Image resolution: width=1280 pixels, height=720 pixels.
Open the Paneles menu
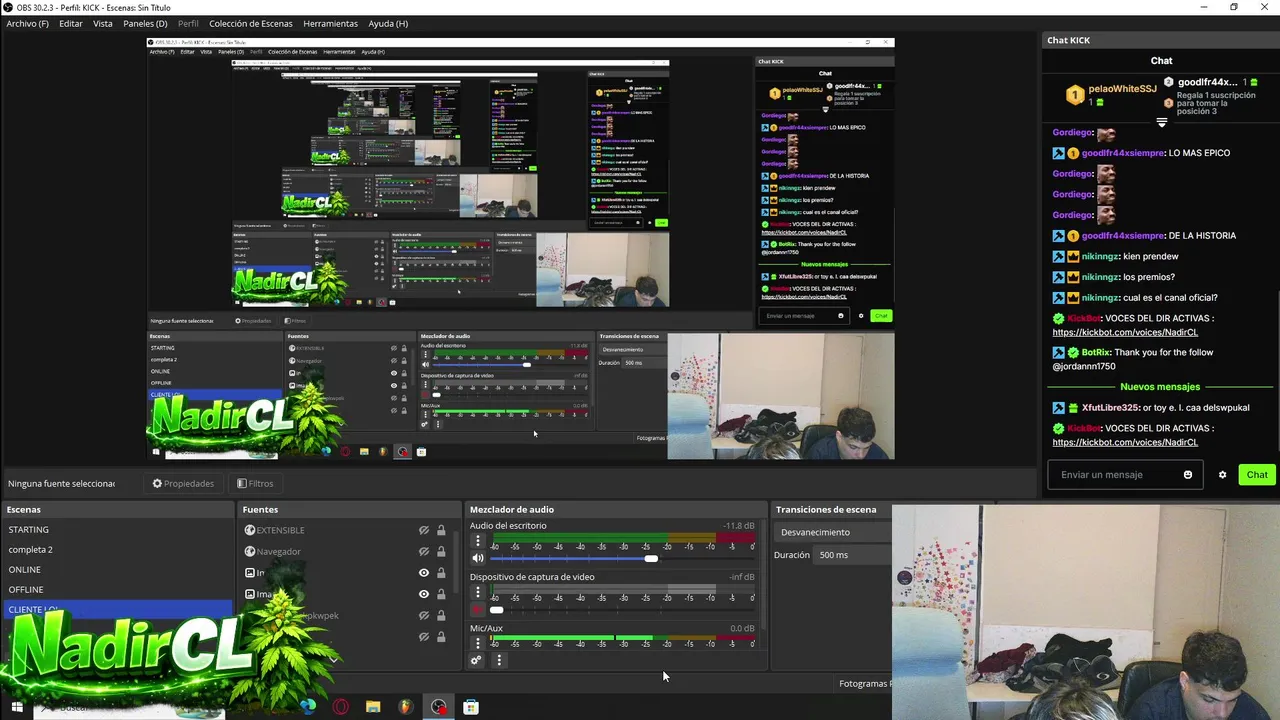(145, 23)
